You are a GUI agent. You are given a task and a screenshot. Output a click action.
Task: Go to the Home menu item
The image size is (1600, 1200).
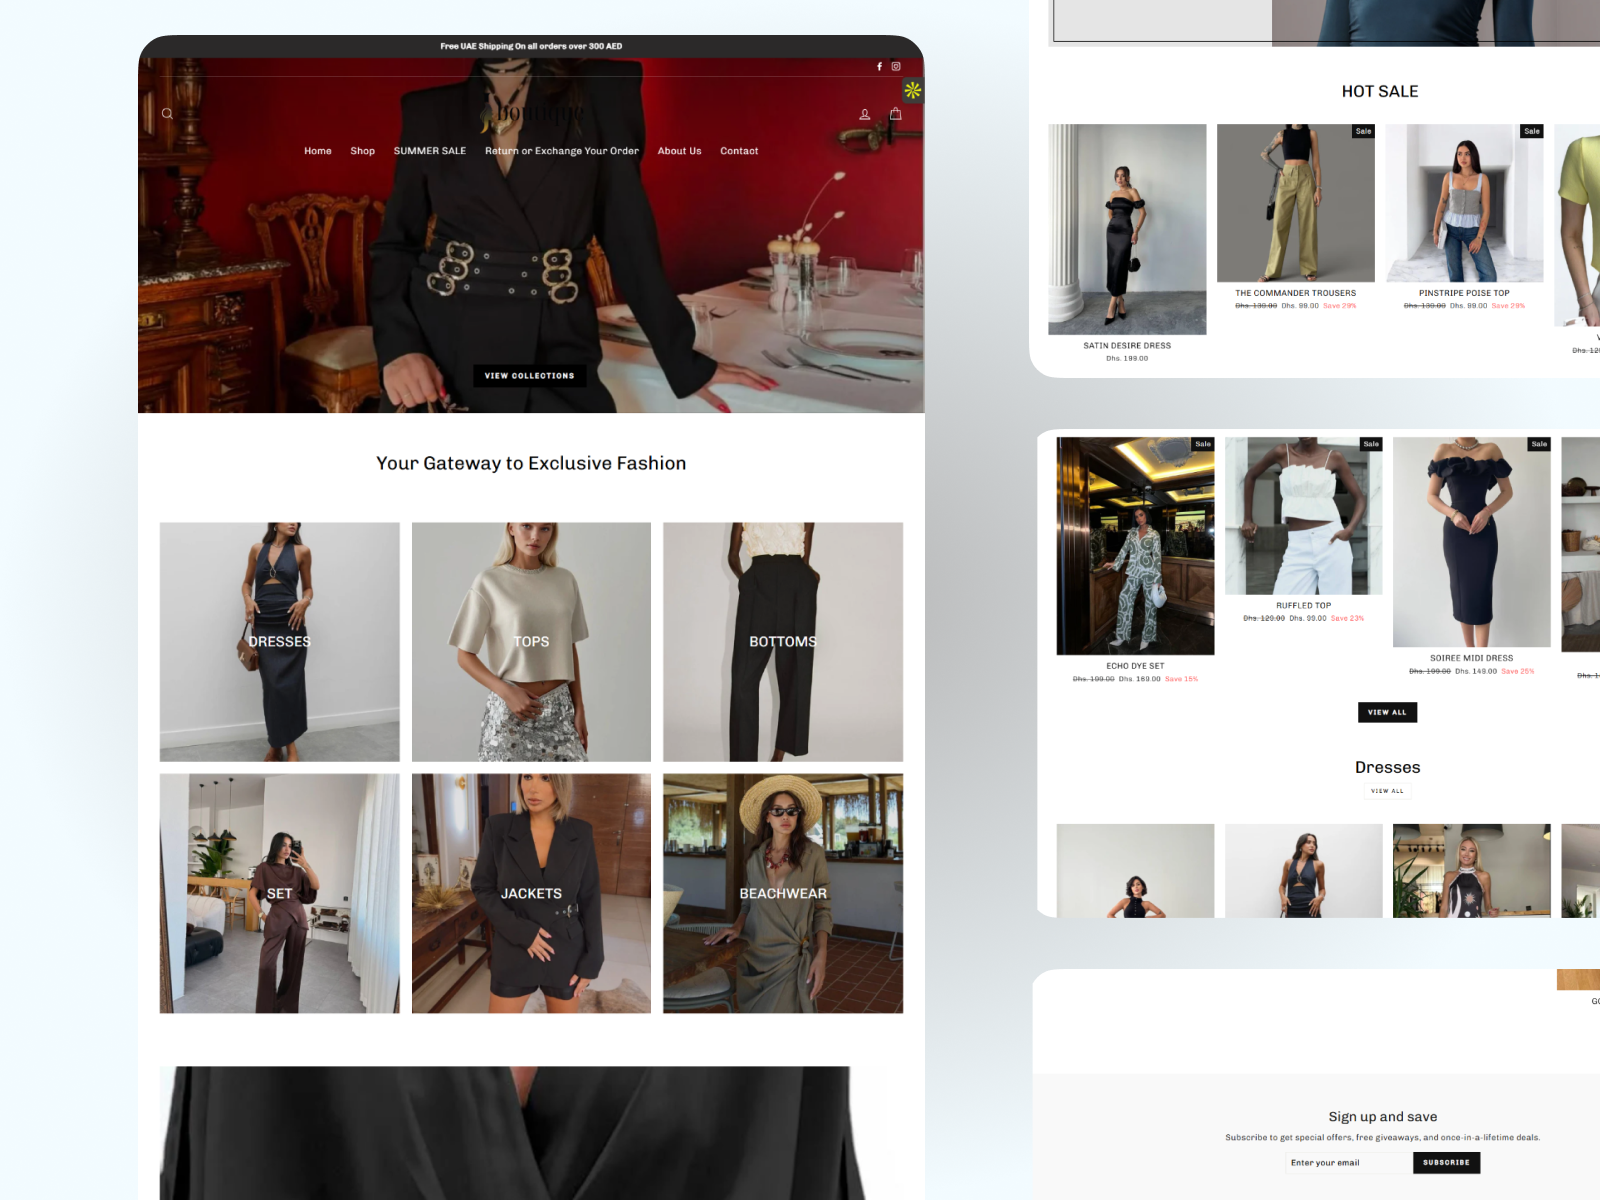pyautogui.click(x=318, y=151)
